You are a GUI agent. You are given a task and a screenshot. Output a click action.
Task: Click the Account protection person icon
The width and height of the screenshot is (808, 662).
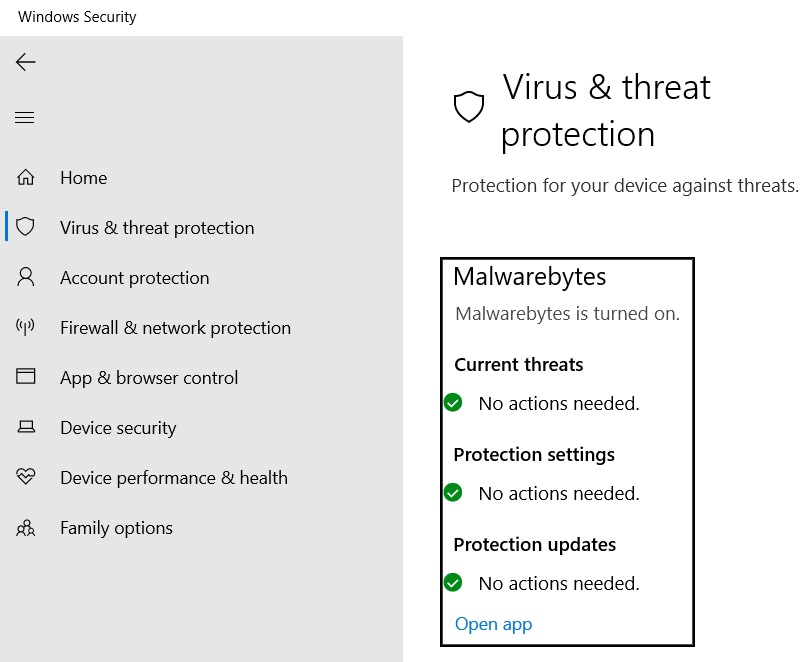pyautogui.click(x=25, y=277)
